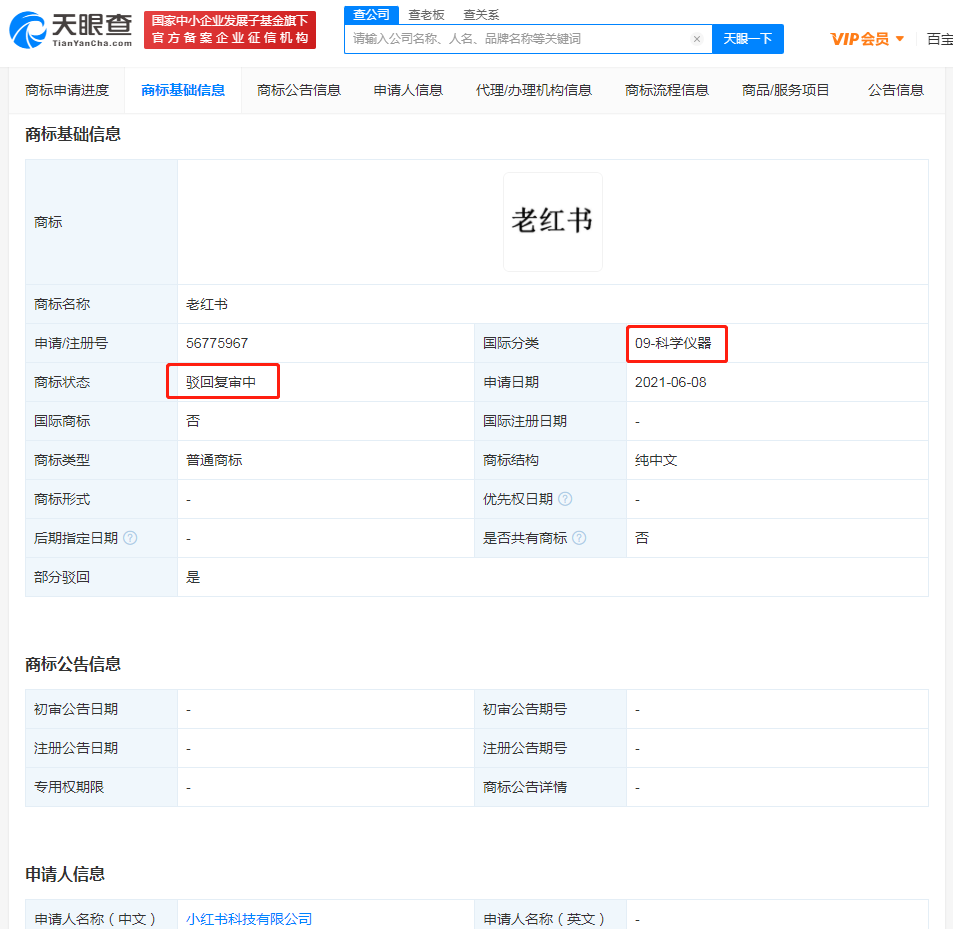Select the 驳回复审中 status value
This screenshot has height=929, width=953.
click(221, 382)
